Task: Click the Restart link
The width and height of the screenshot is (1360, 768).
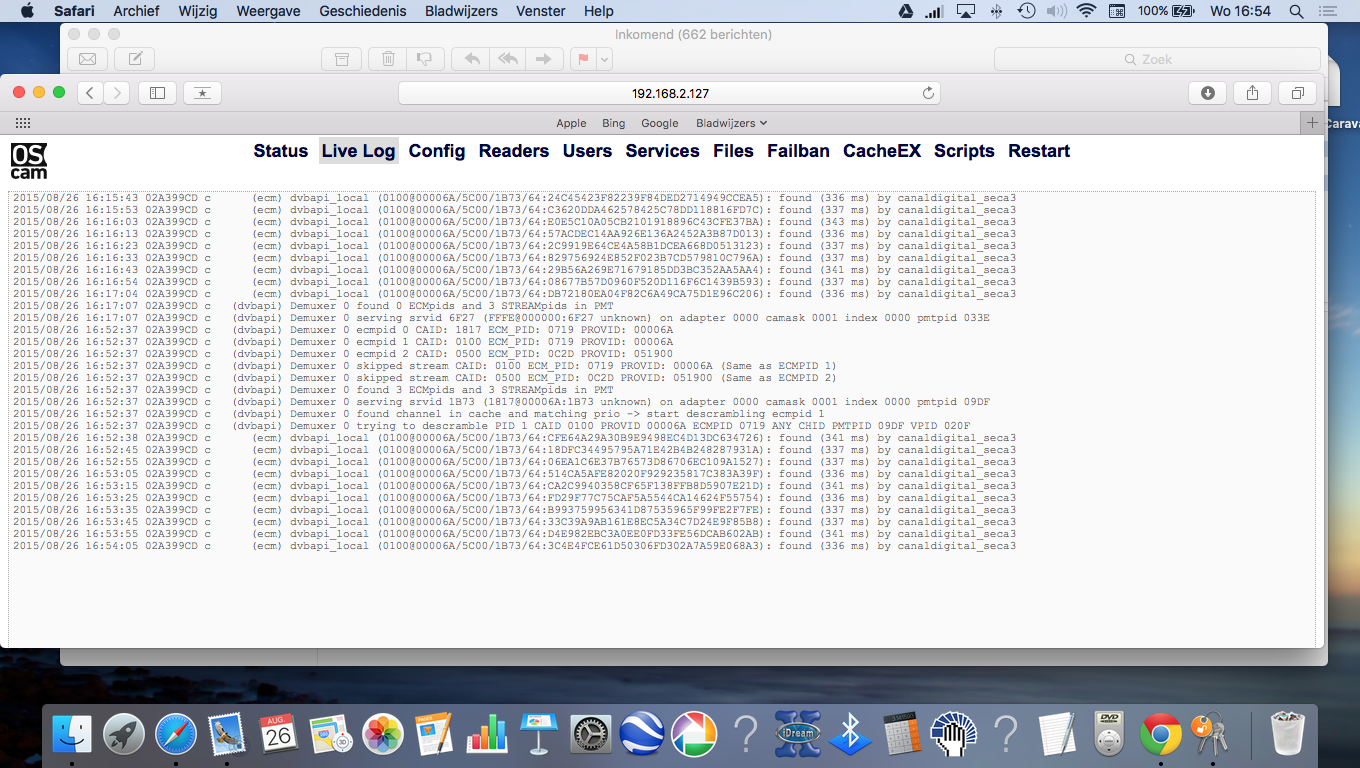Action: tap(1039, 151)
